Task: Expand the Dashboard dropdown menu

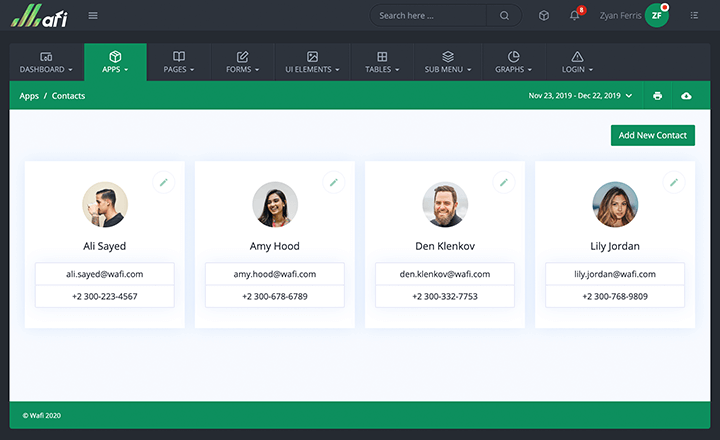Action: [x=47, y=62]
